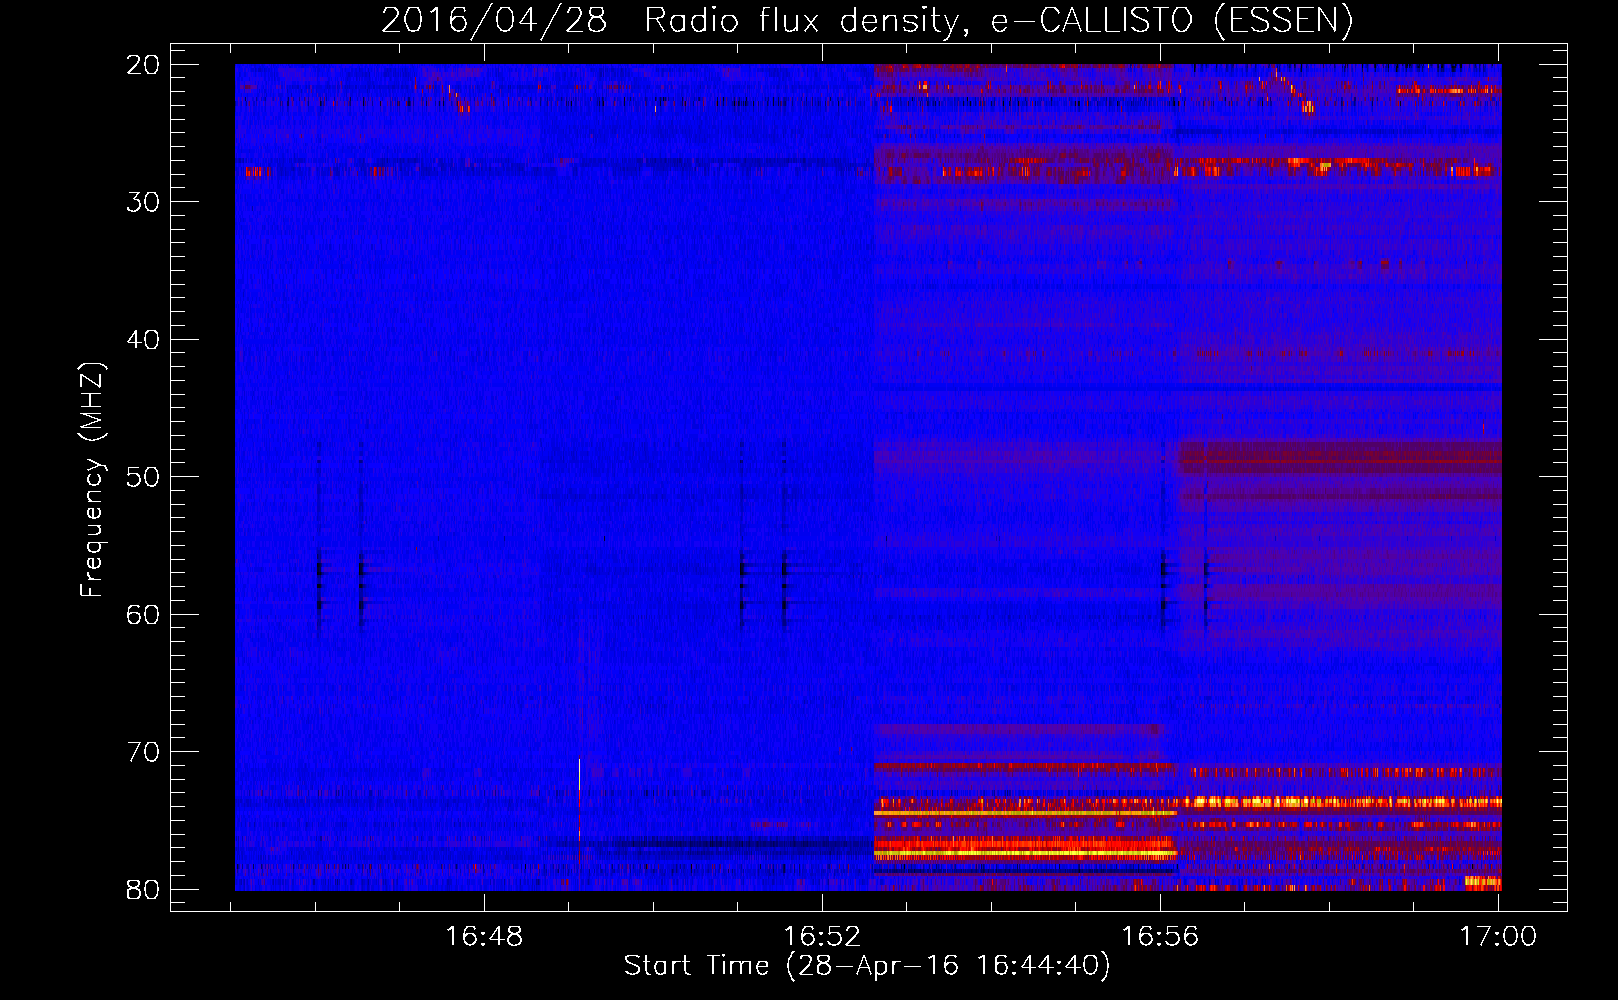Click the 20 frequency tick label

(144, 65)
